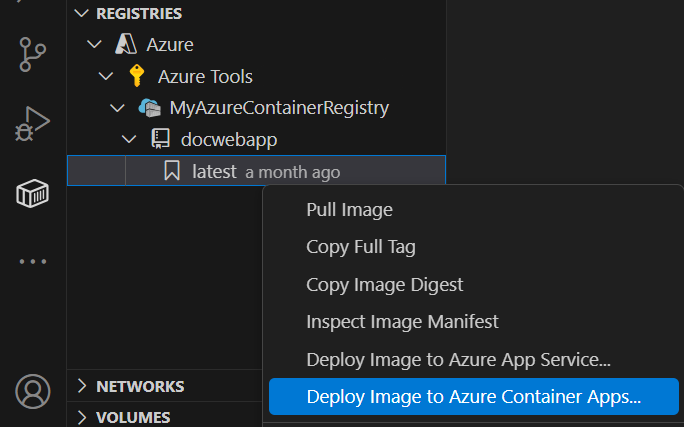
Task: Show additional views ellipsis in activity bar
Action: [33, 261]
